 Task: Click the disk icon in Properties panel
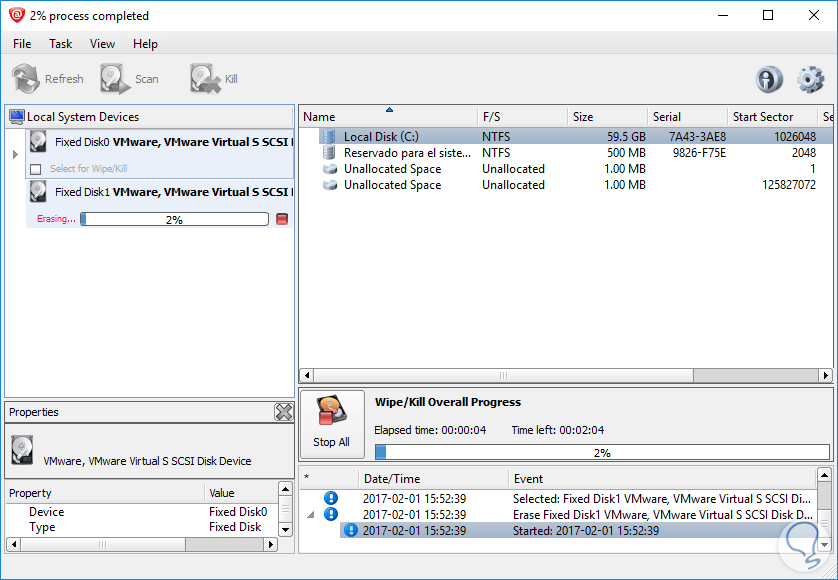[x=22, y=450]
